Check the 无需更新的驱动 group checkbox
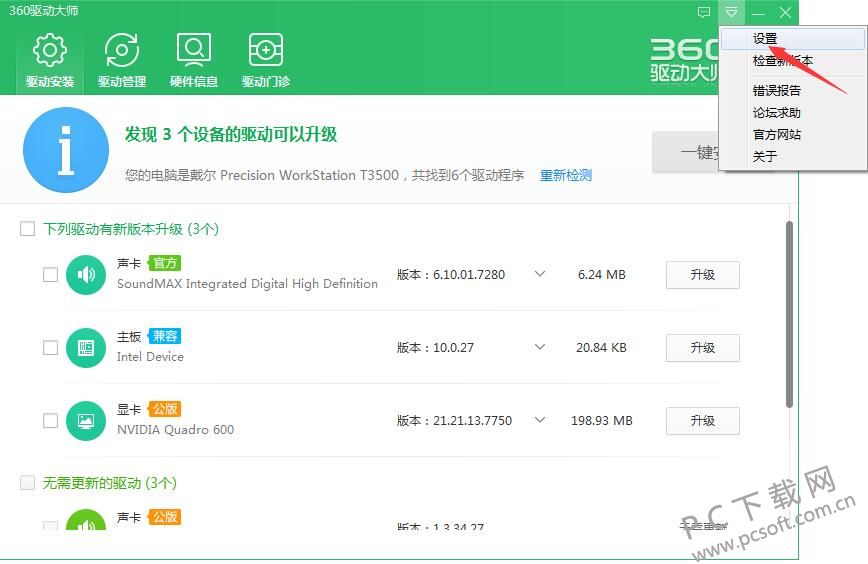 (28, 483)
